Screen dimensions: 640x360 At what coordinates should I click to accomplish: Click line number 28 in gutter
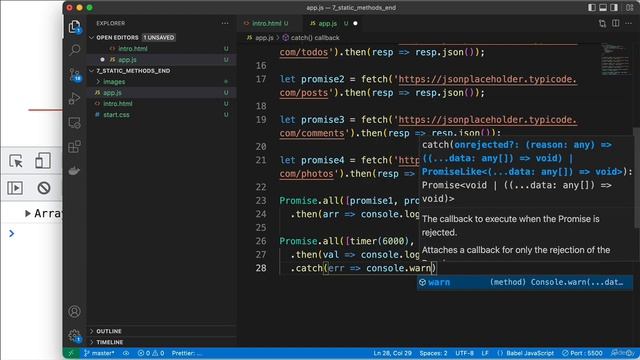coord(261,268)
